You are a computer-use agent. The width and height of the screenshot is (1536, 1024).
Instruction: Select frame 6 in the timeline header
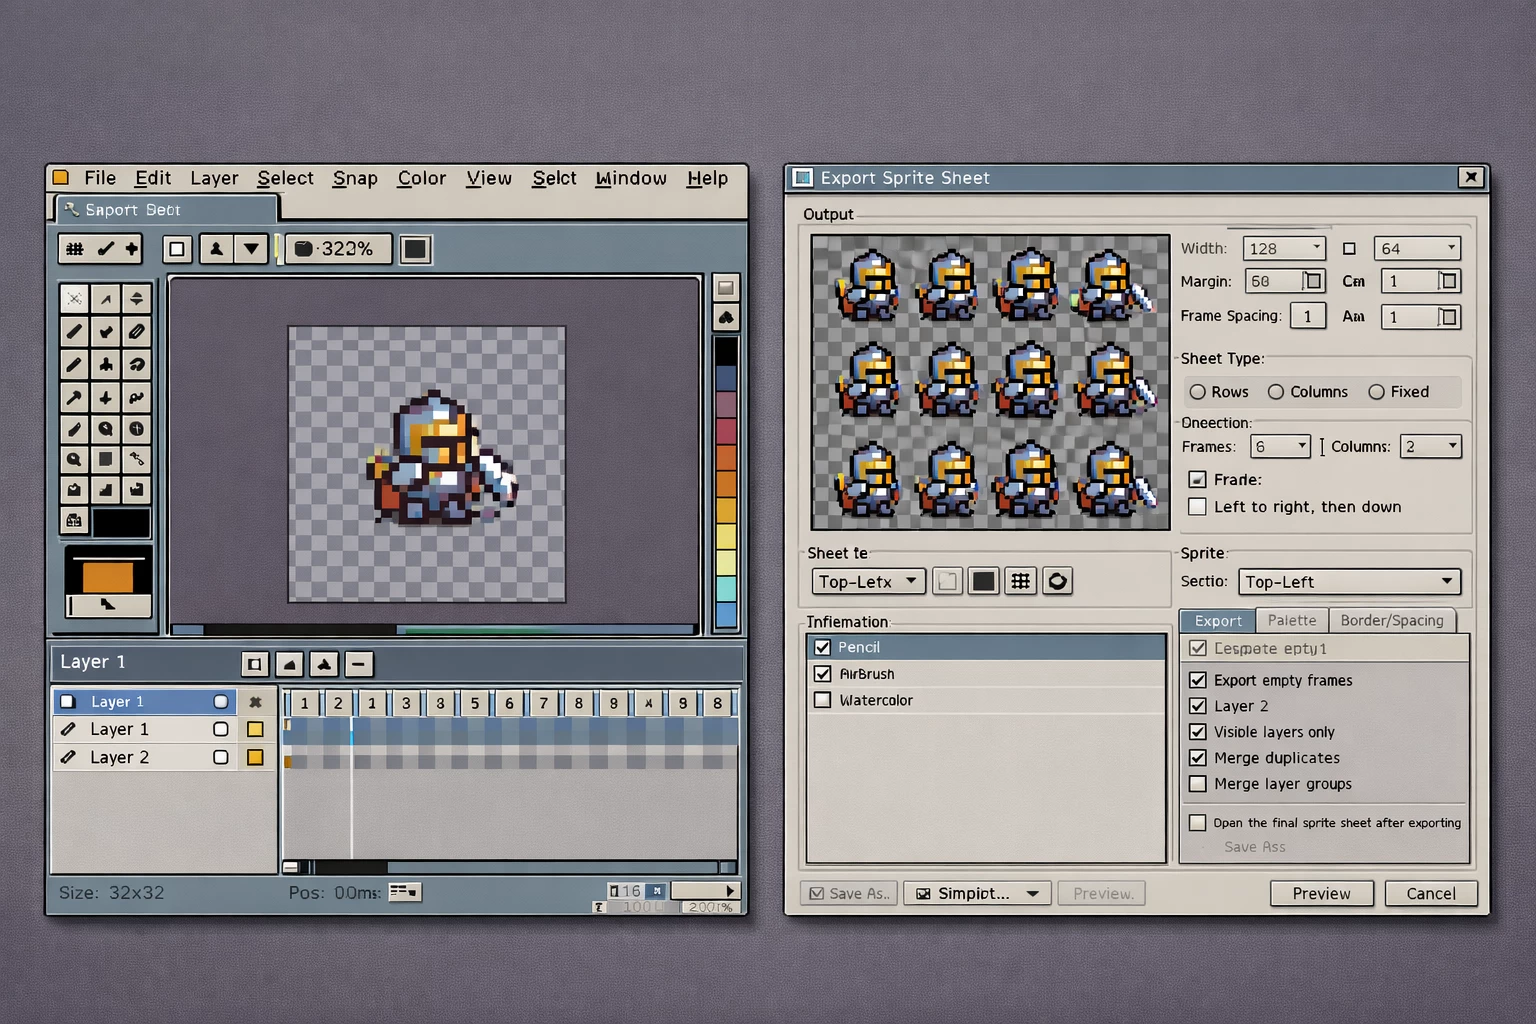click(x=509, y=703)
